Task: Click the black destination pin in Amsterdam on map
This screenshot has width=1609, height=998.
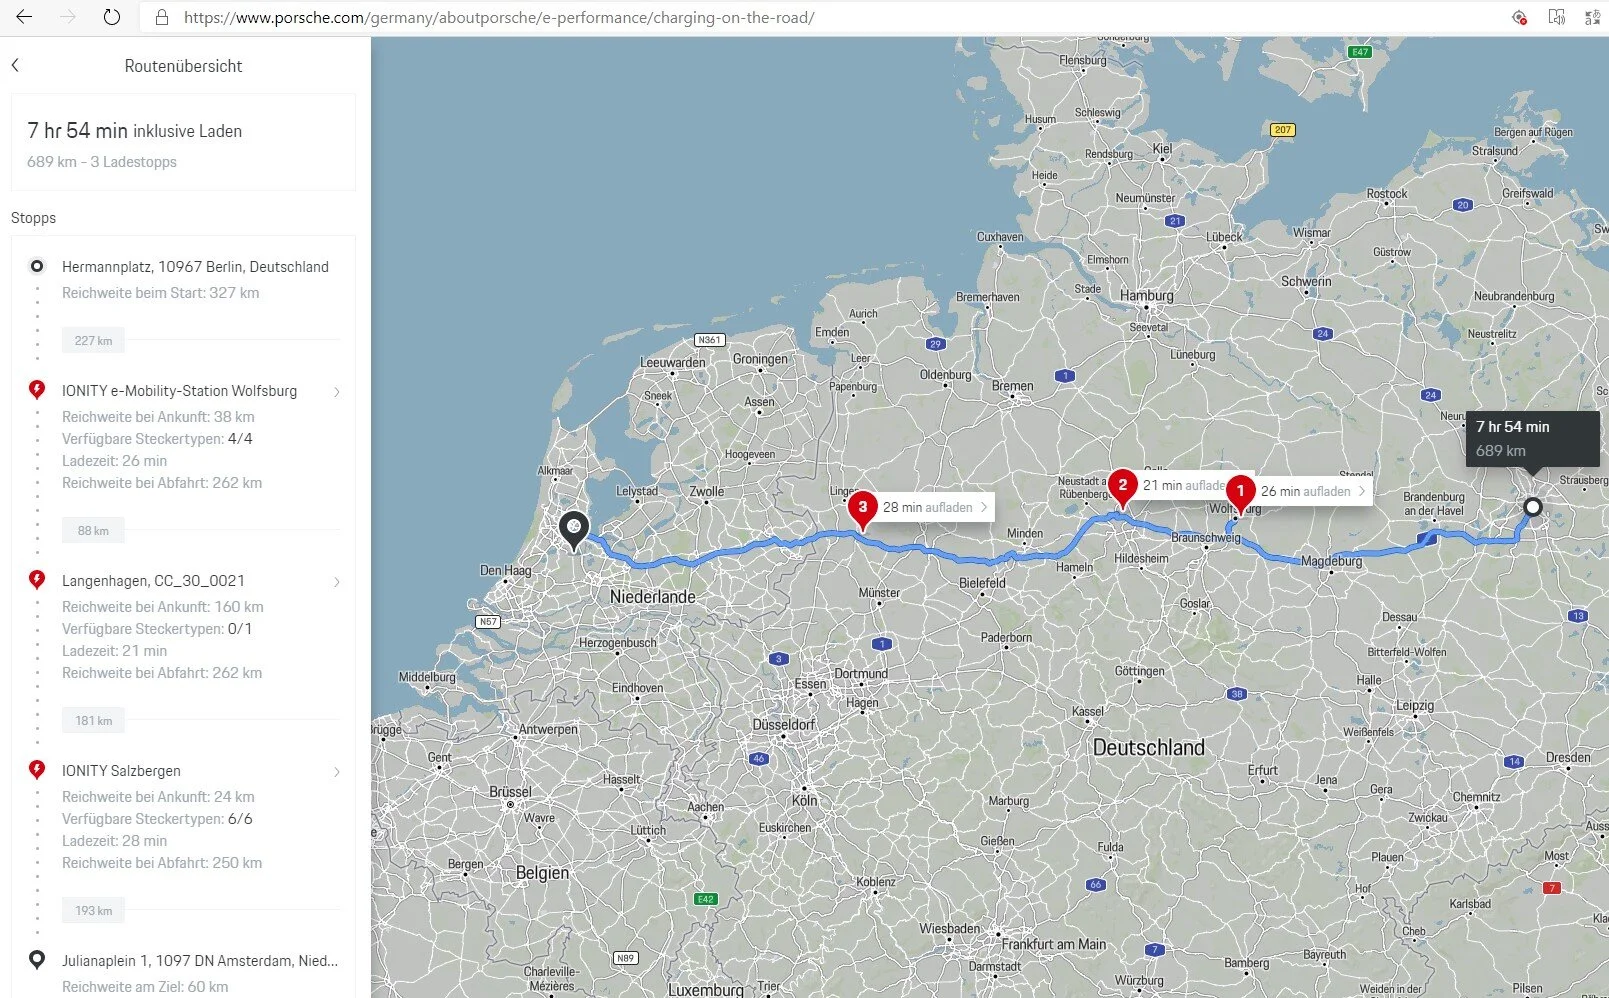Action: 574,530
